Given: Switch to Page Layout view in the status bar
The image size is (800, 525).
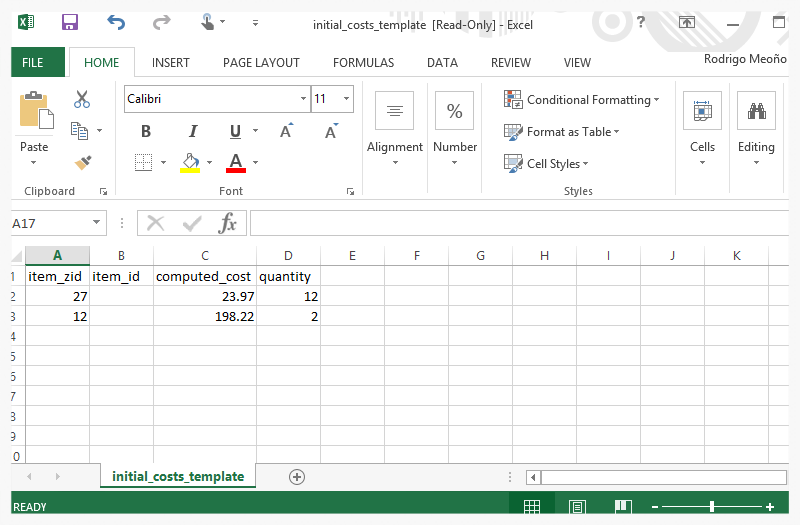Looking at the screenshot, I should (577, 507).
